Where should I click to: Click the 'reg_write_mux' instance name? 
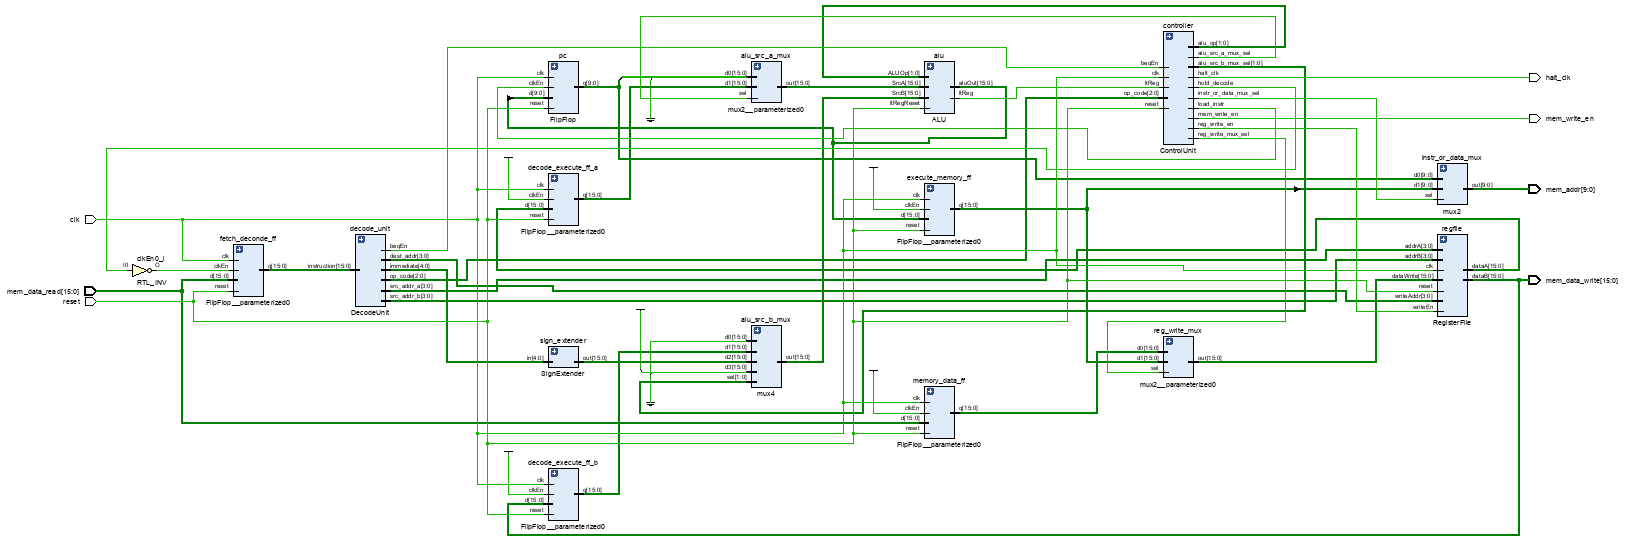pyautogui.click(x=1178, y=331)
